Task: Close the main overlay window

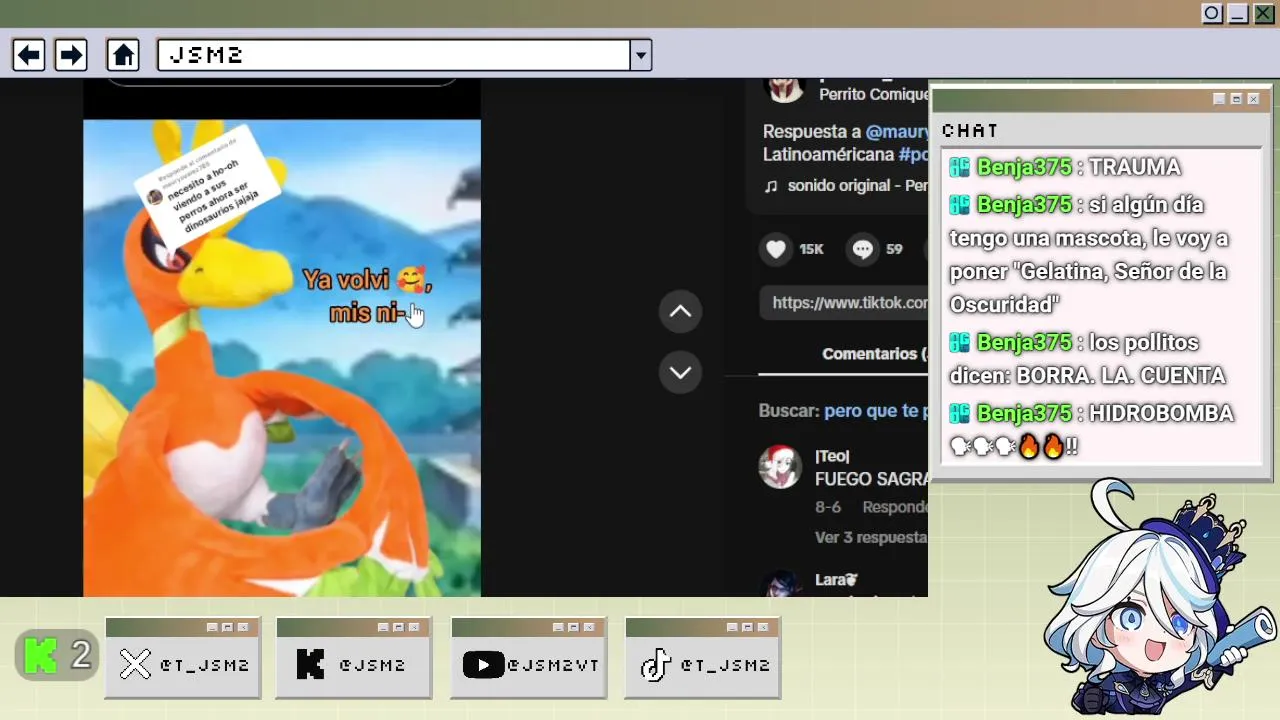Action: [x=1264, y=13]
